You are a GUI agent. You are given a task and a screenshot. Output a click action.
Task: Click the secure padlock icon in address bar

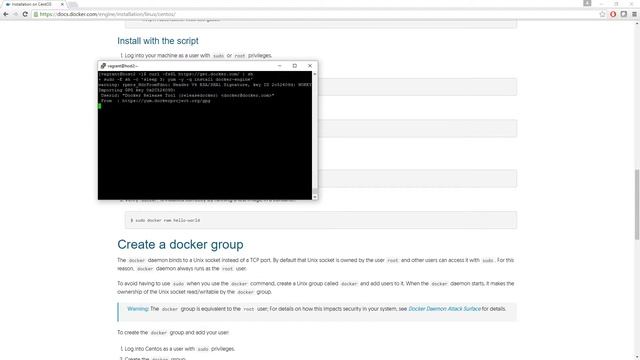click(x=36, y=14)
